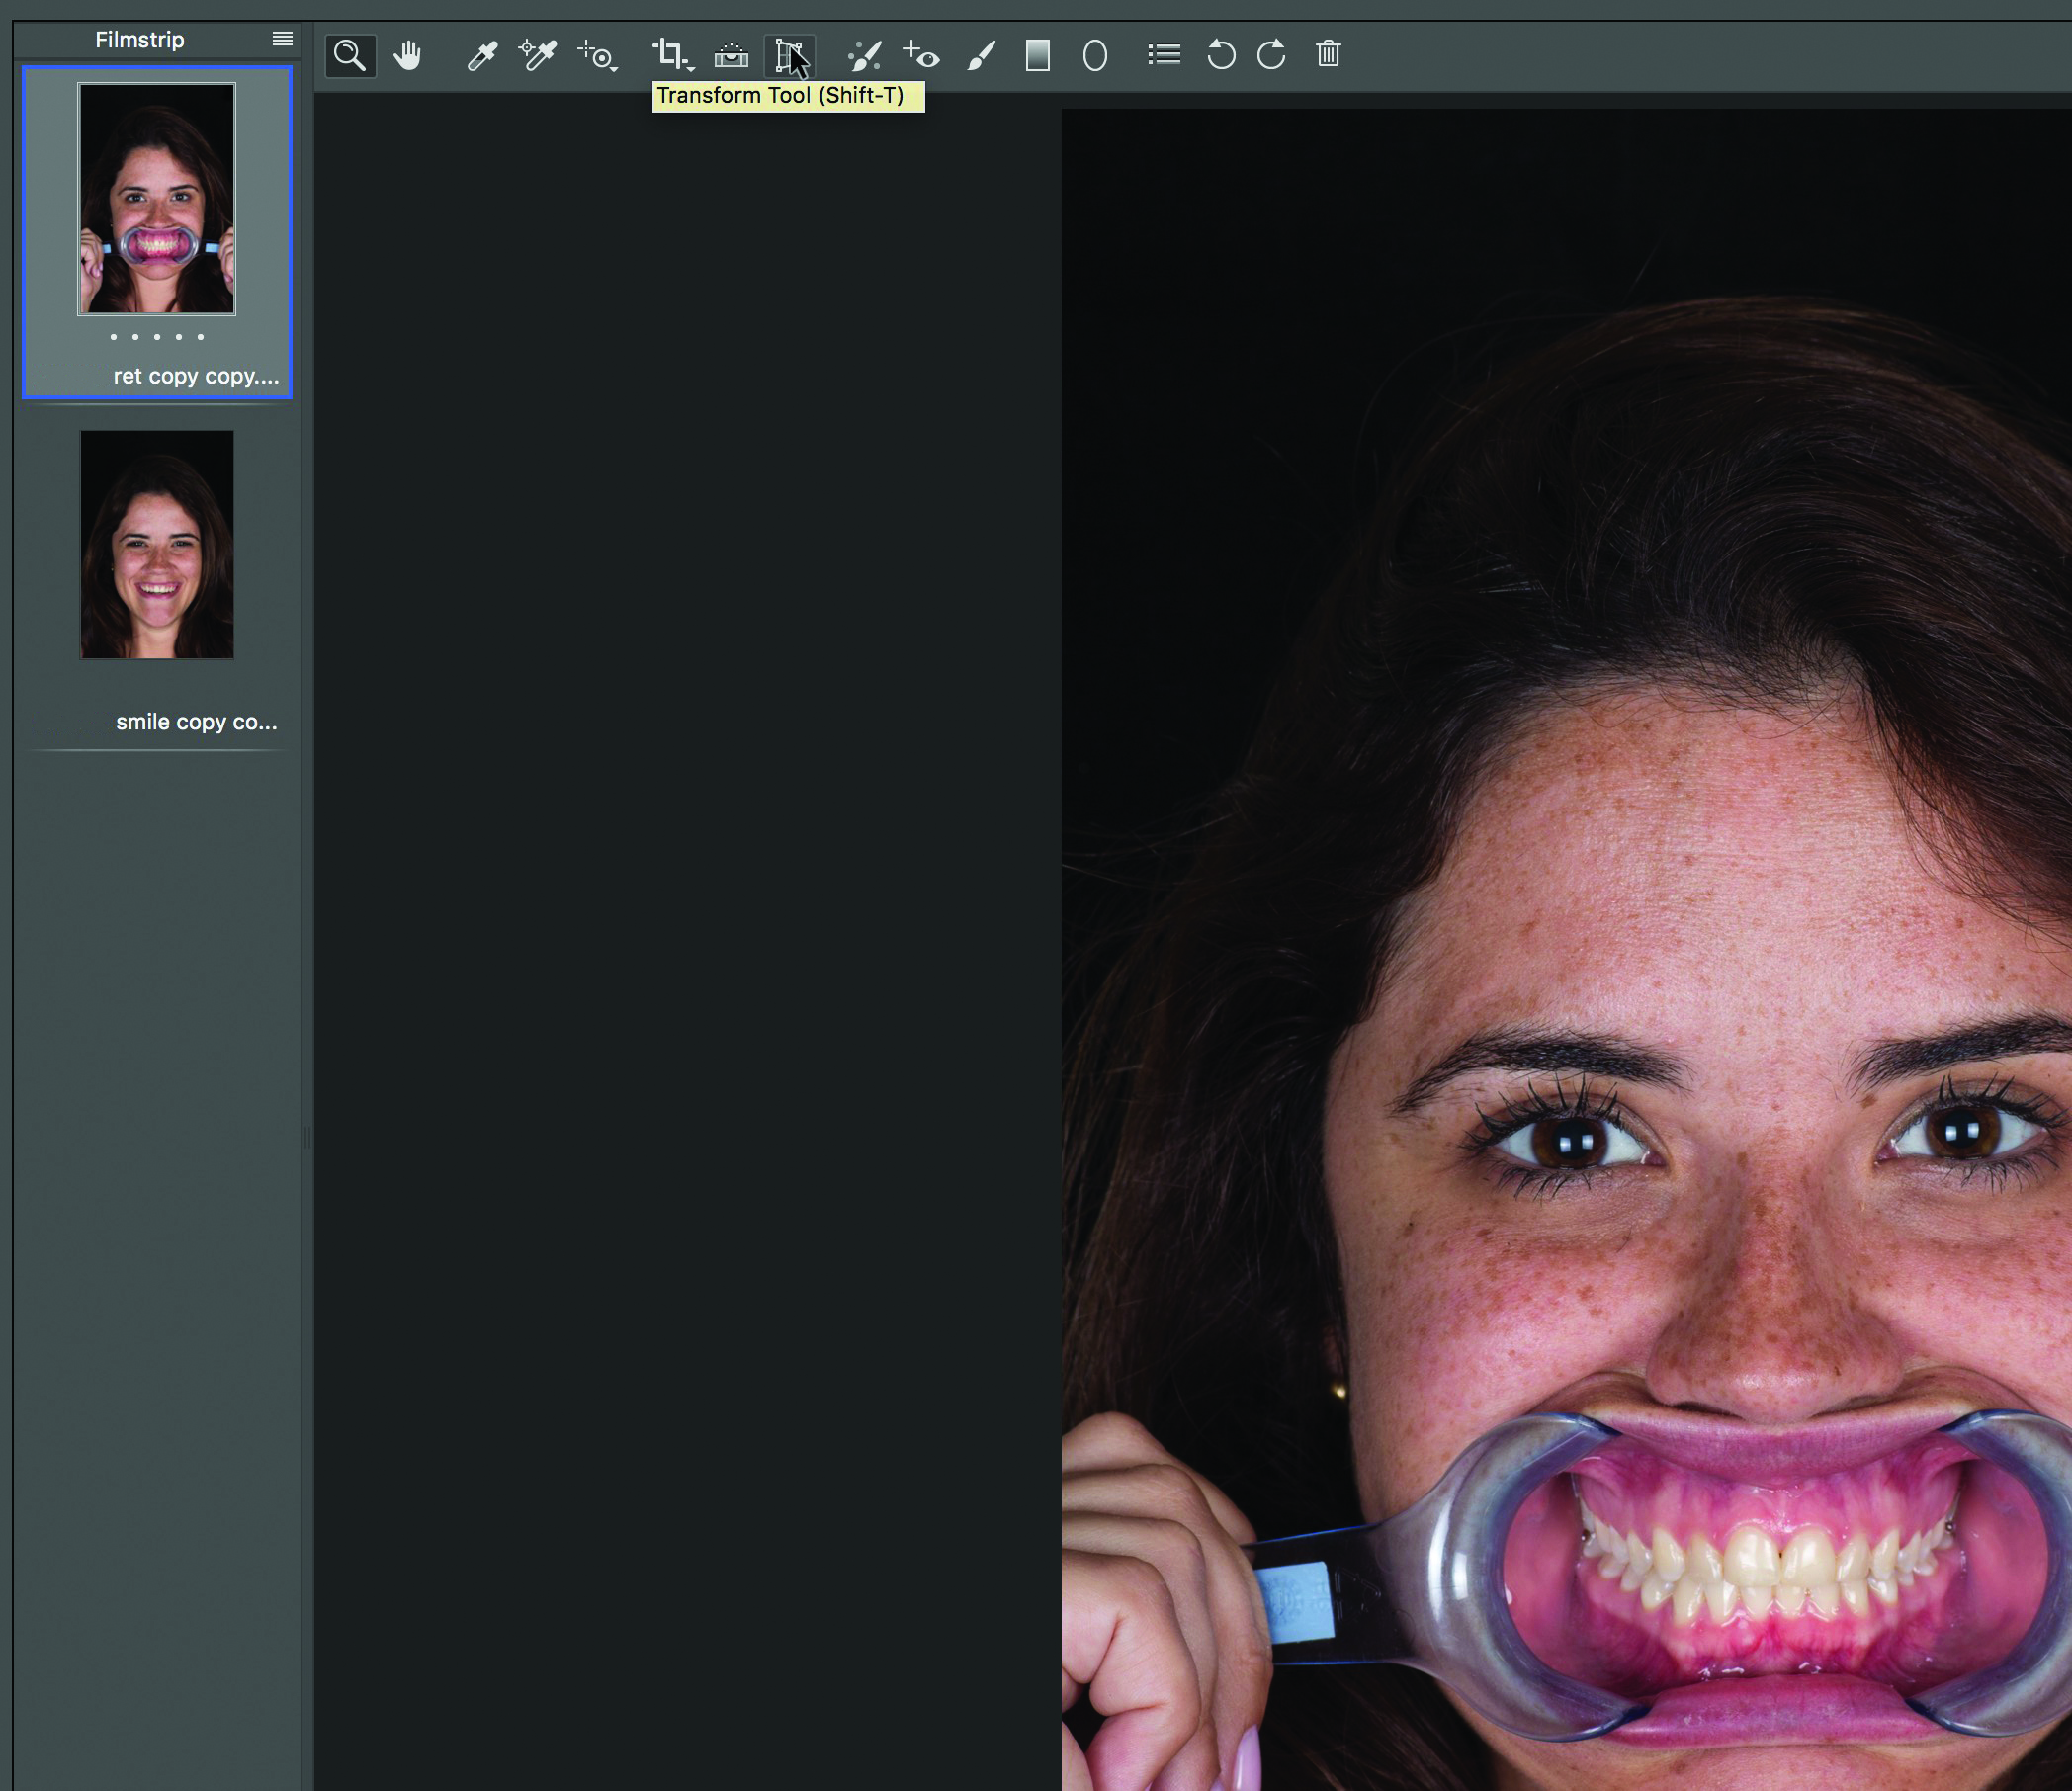Select the smile copy filmstrip thumbnail
The width and height of the screenshot is (2072, 1791).
point(157,545)
